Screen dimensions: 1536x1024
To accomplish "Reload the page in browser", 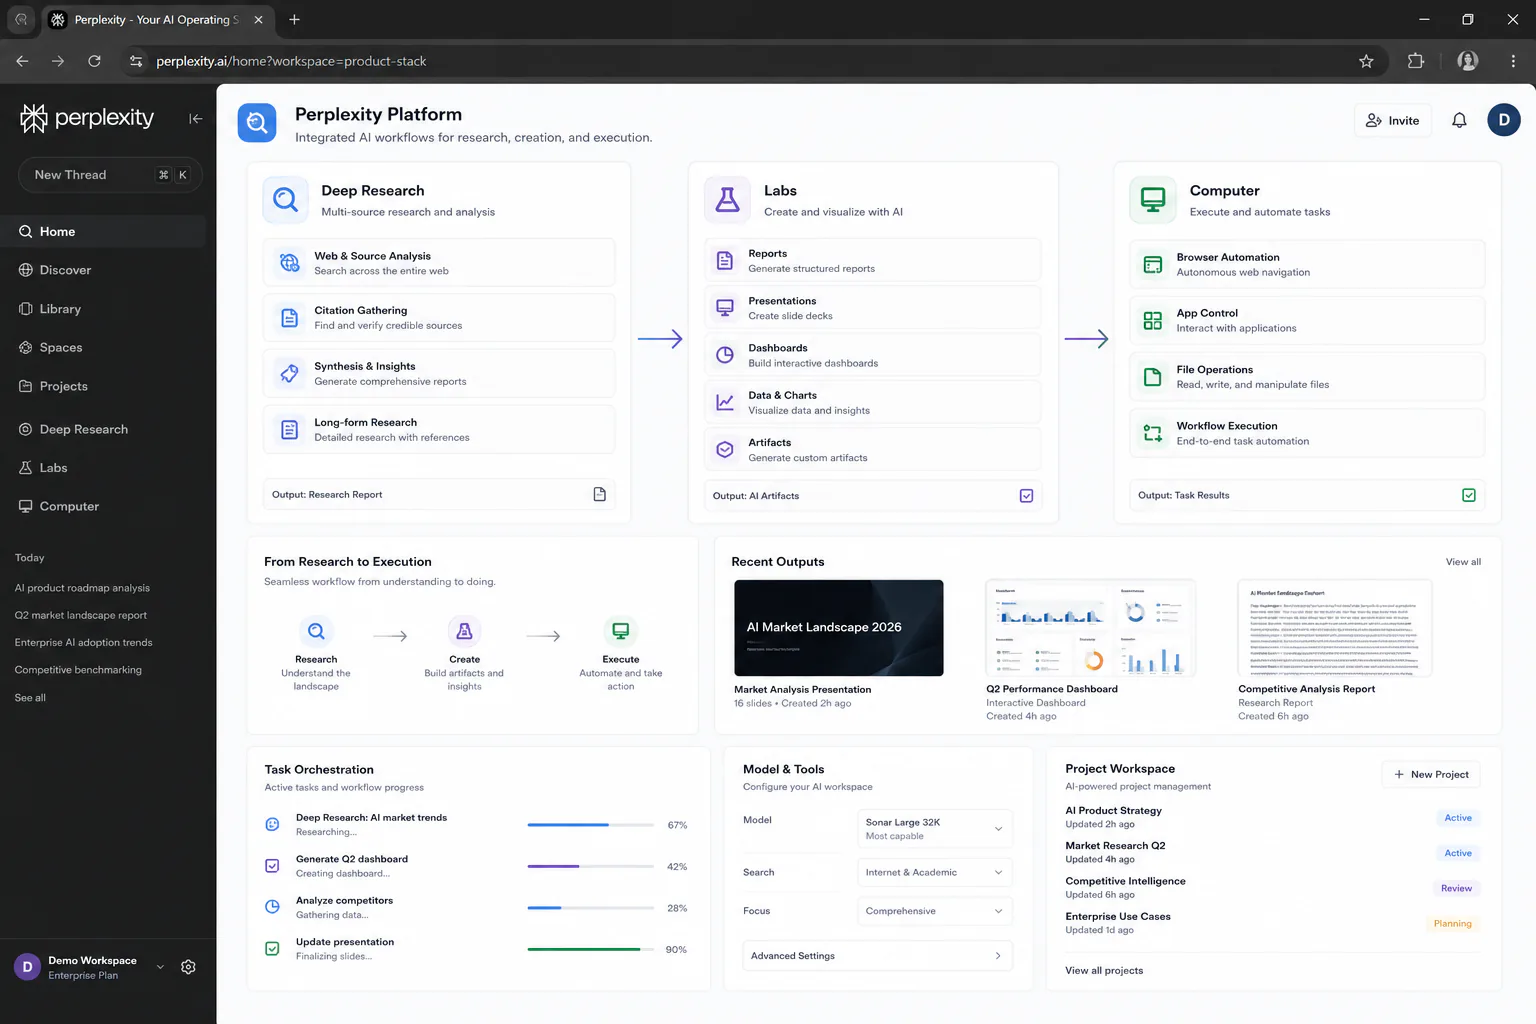I will coord(94,61).
